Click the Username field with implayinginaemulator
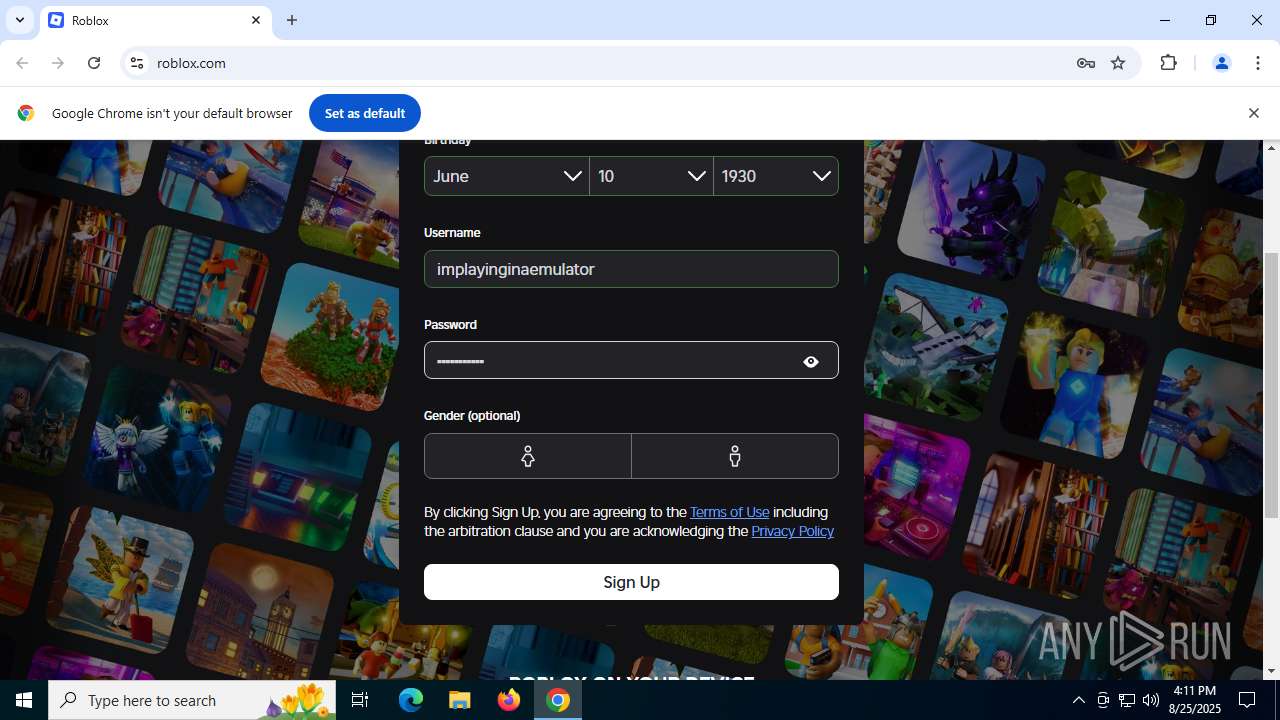 point(631,269)
